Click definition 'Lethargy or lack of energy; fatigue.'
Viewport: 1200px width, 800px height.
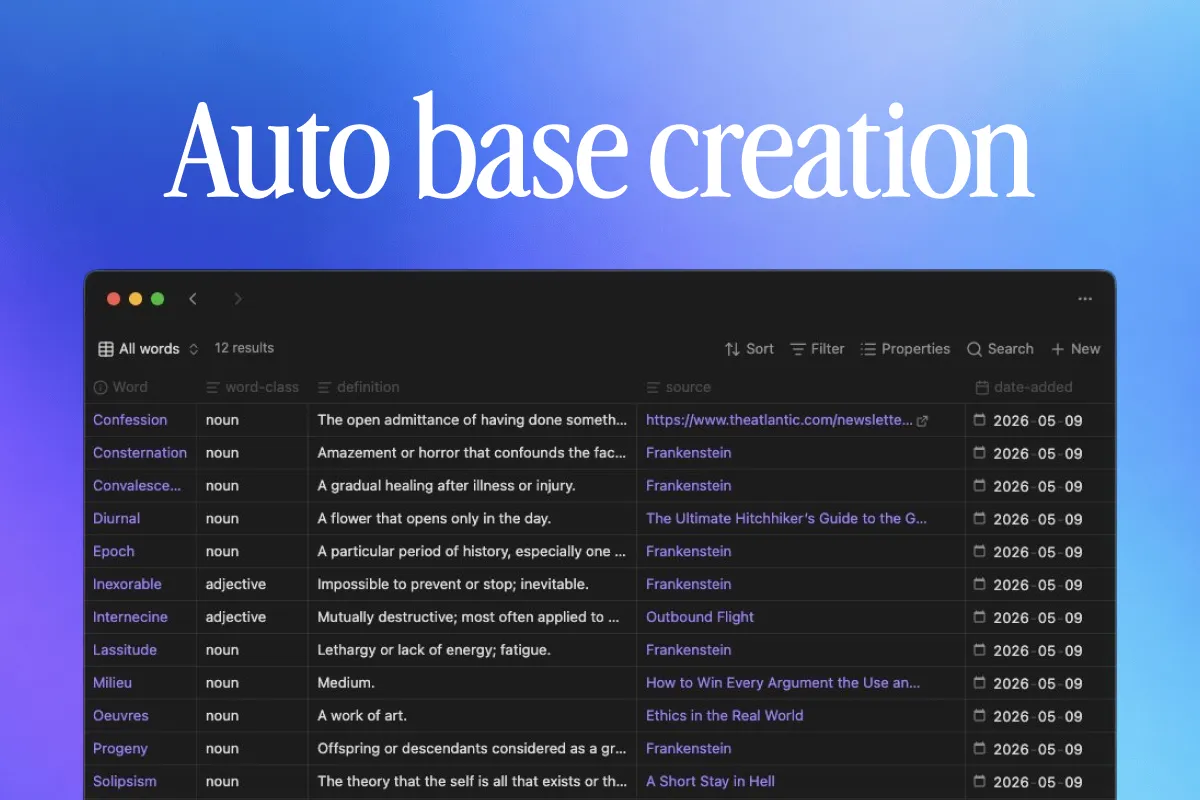click(434, 650)
